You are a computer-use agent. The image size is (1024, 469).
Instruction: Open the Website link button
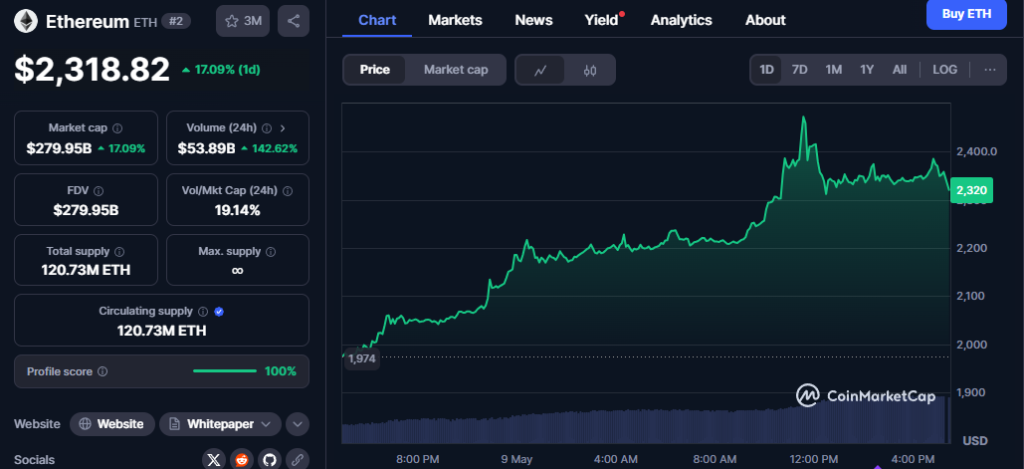(112, 424)
